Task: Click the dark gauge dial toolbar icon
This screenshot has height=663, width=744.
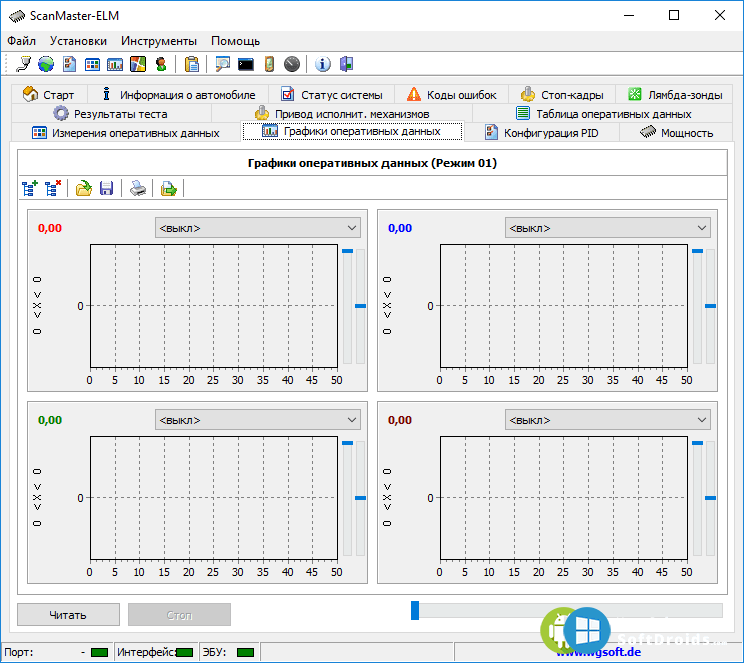Action: click(292, 64)
